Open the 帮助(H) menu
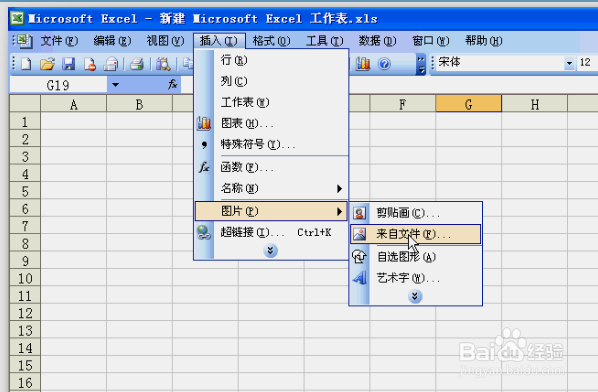This screenshot has width=598, height=392. point(484,41)
